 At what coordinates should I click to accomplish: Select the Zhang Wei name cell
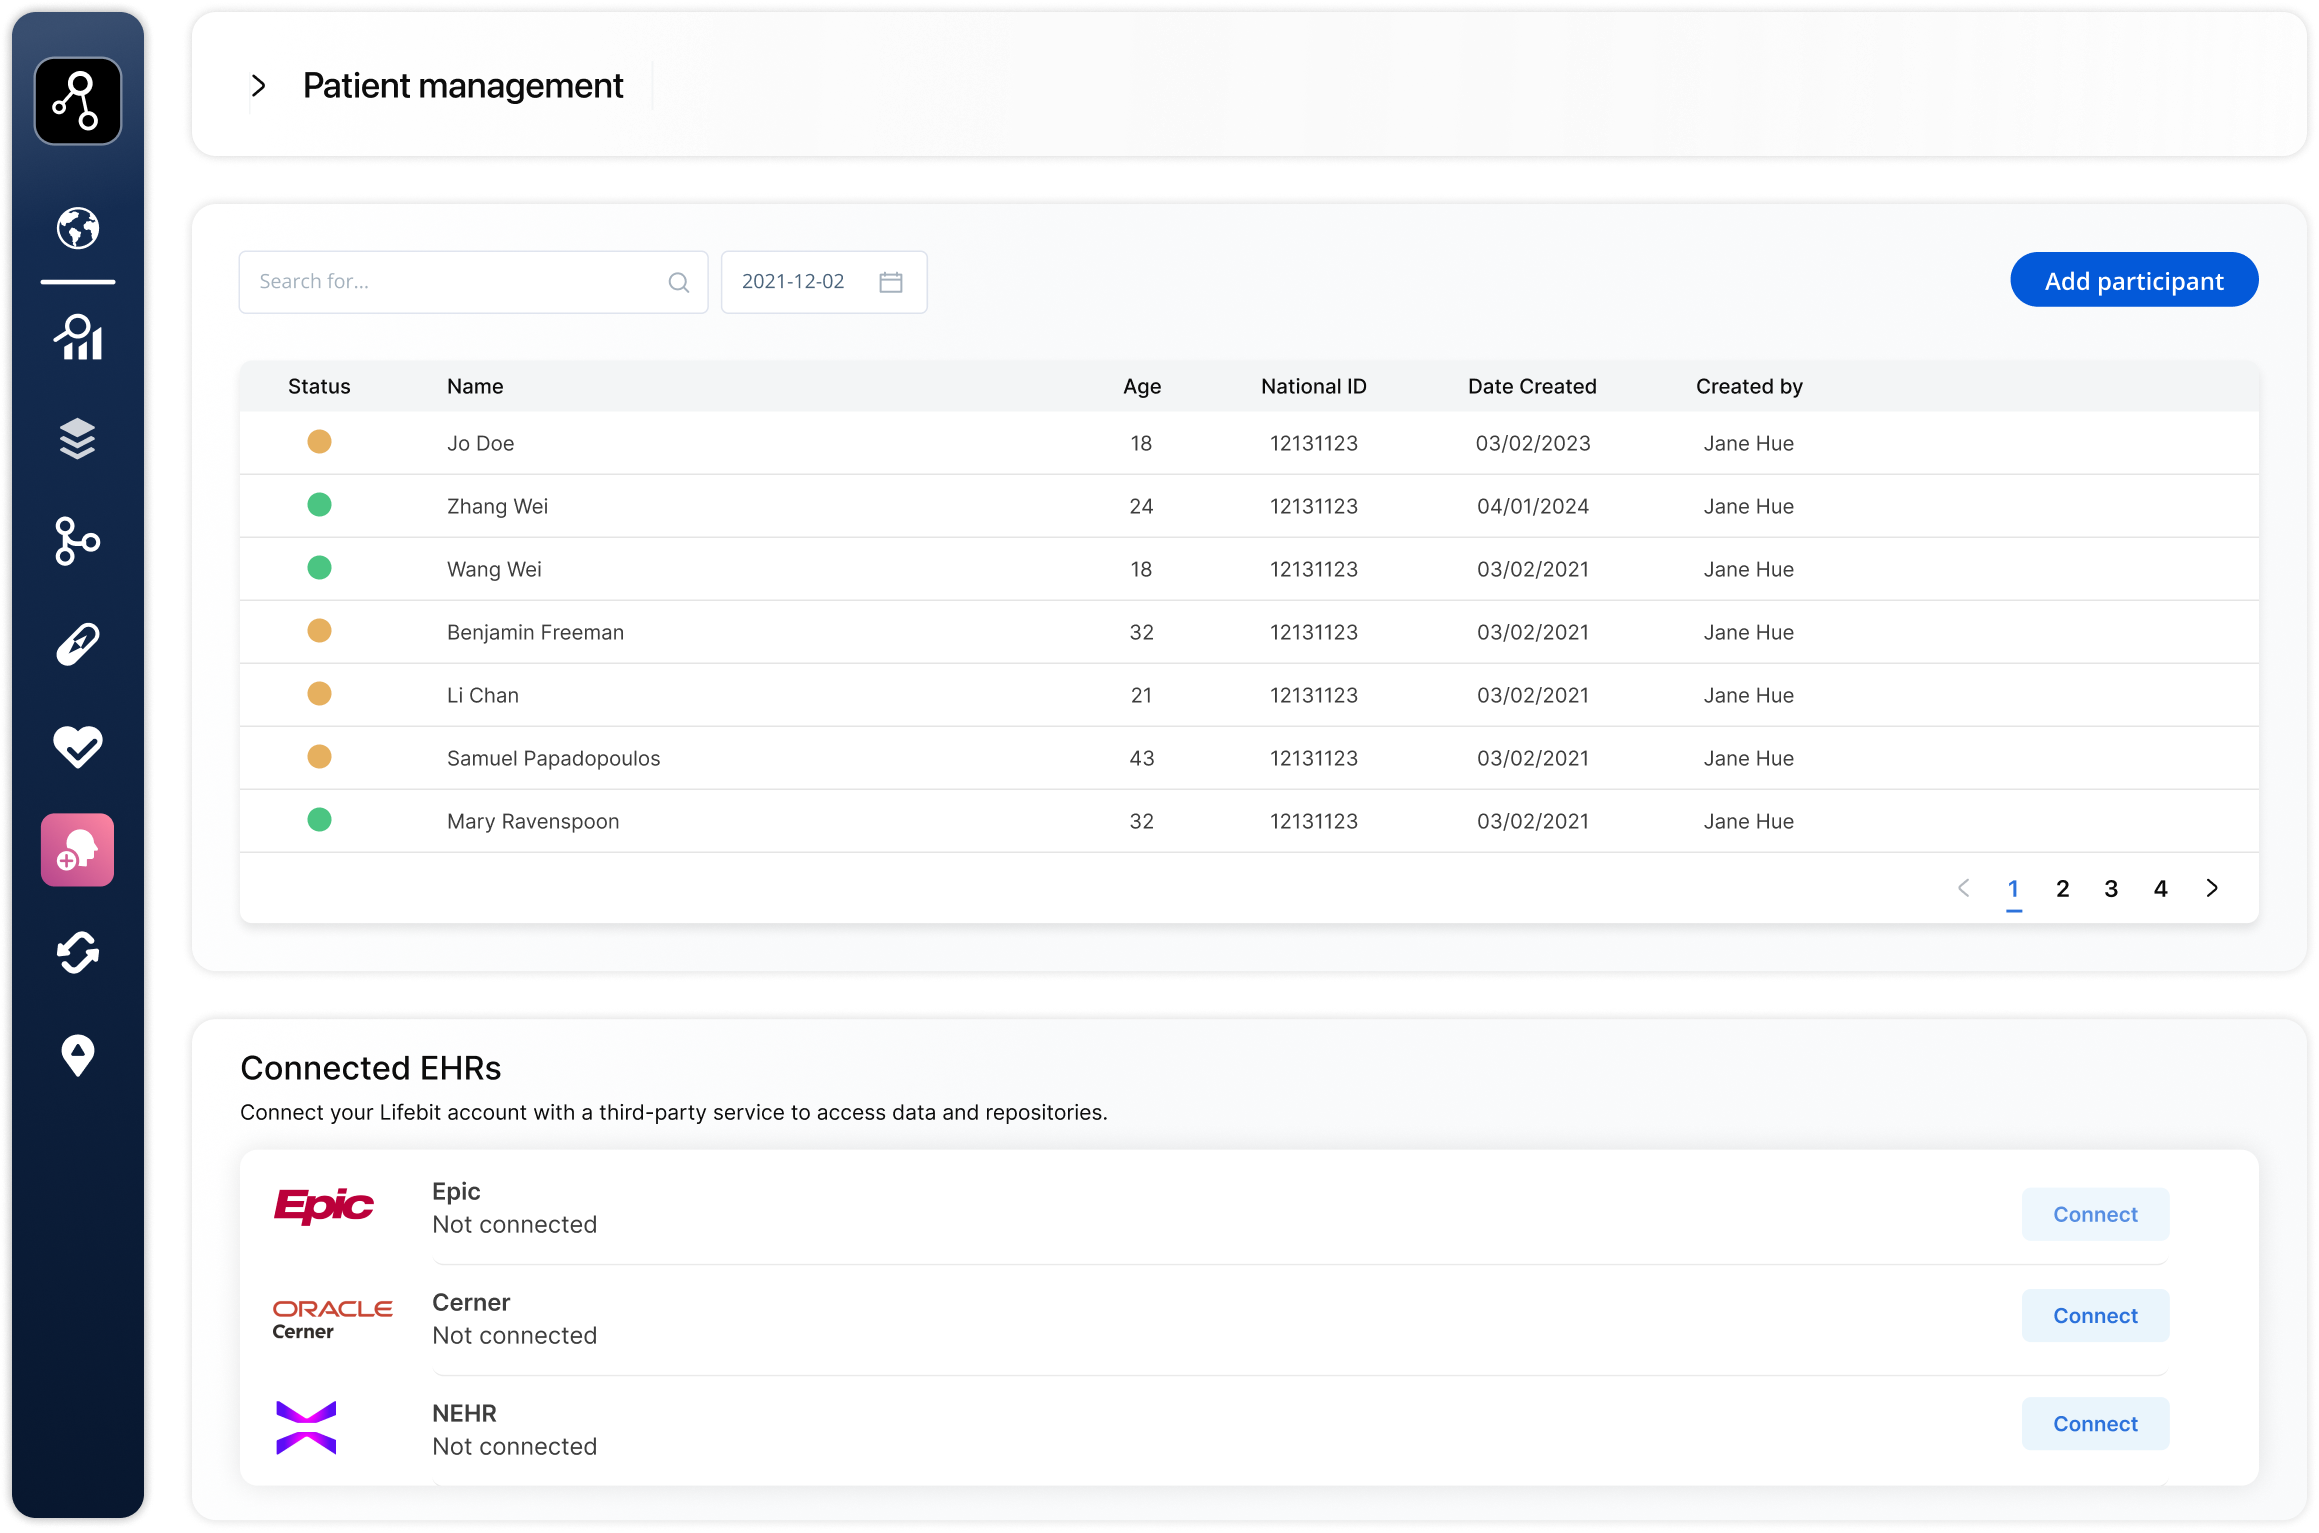pos(497,506)
